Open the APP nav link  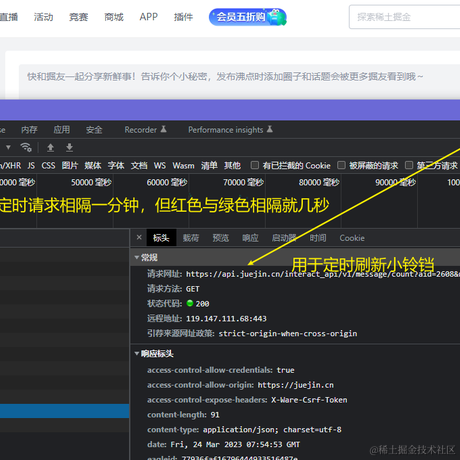pos(149,17)
